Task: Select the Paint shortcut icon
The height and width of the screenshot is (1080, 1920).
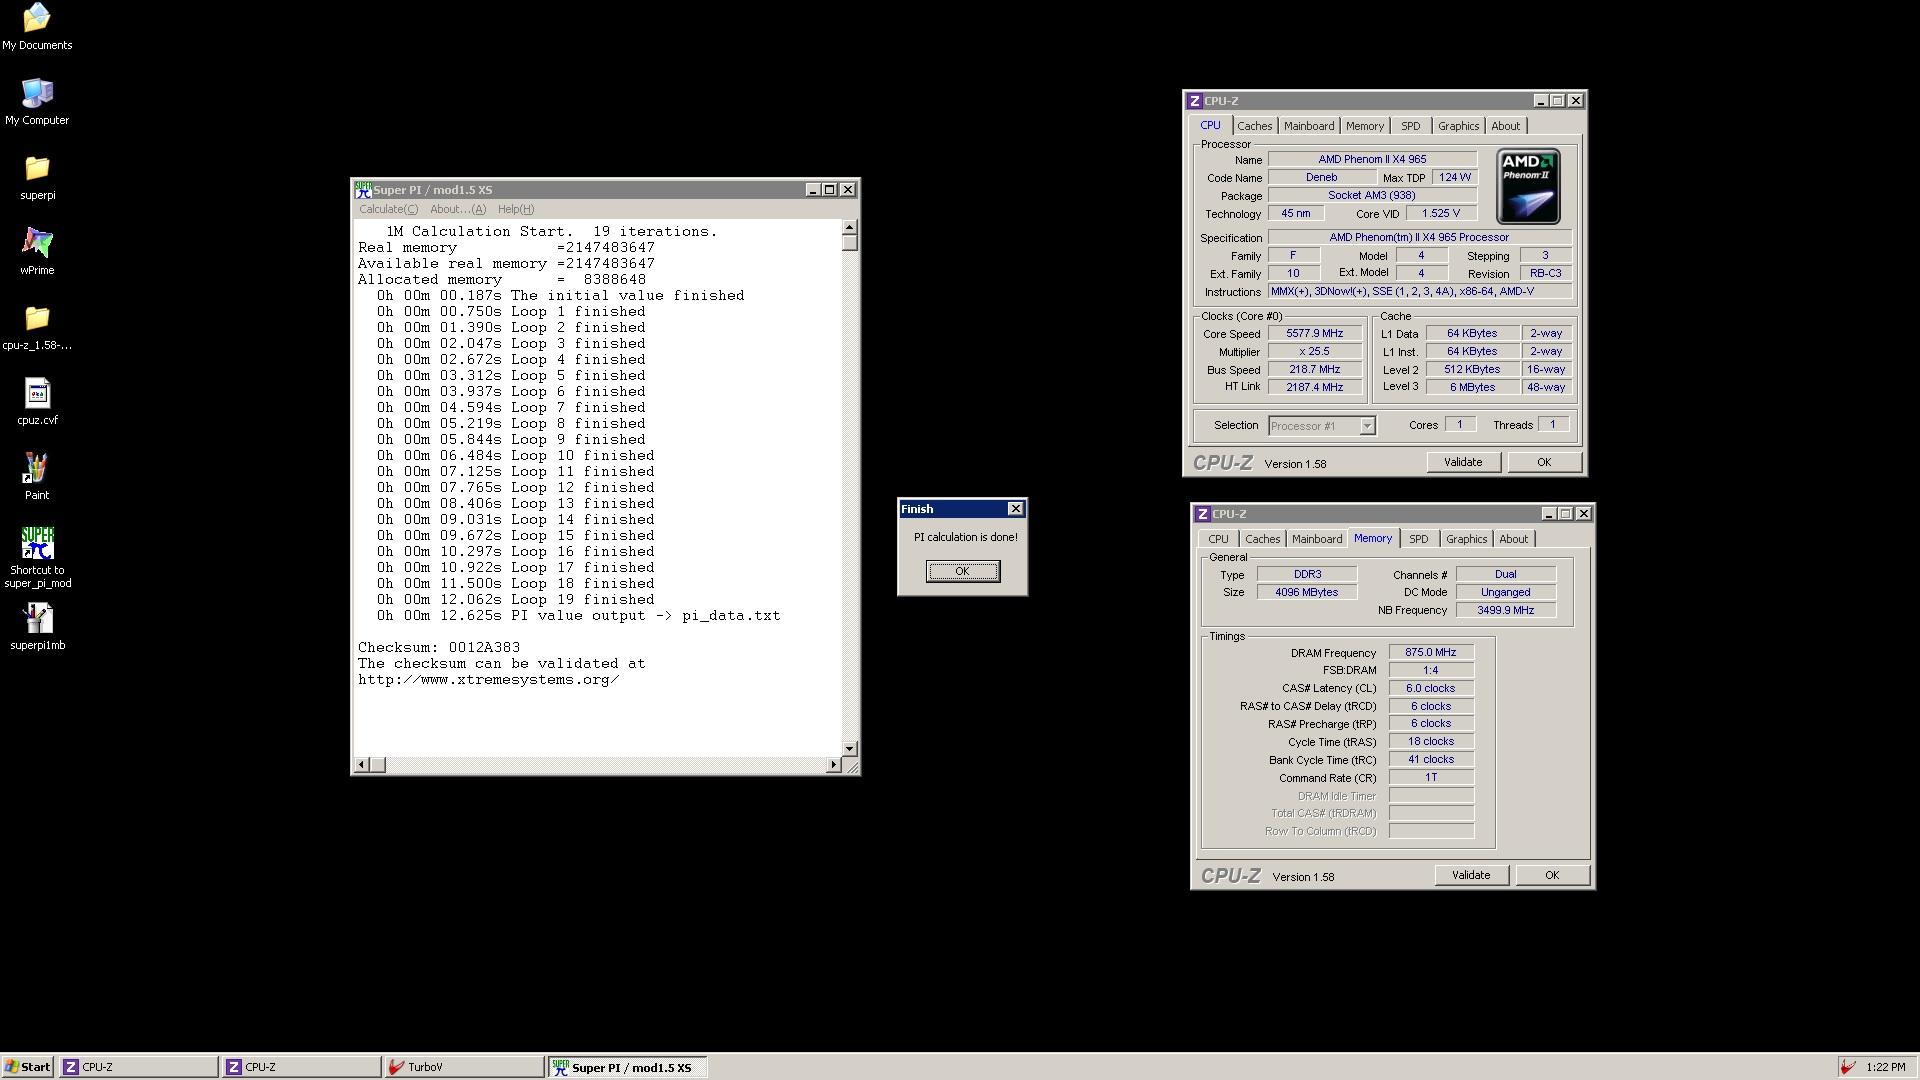Action: coord(37,477)
